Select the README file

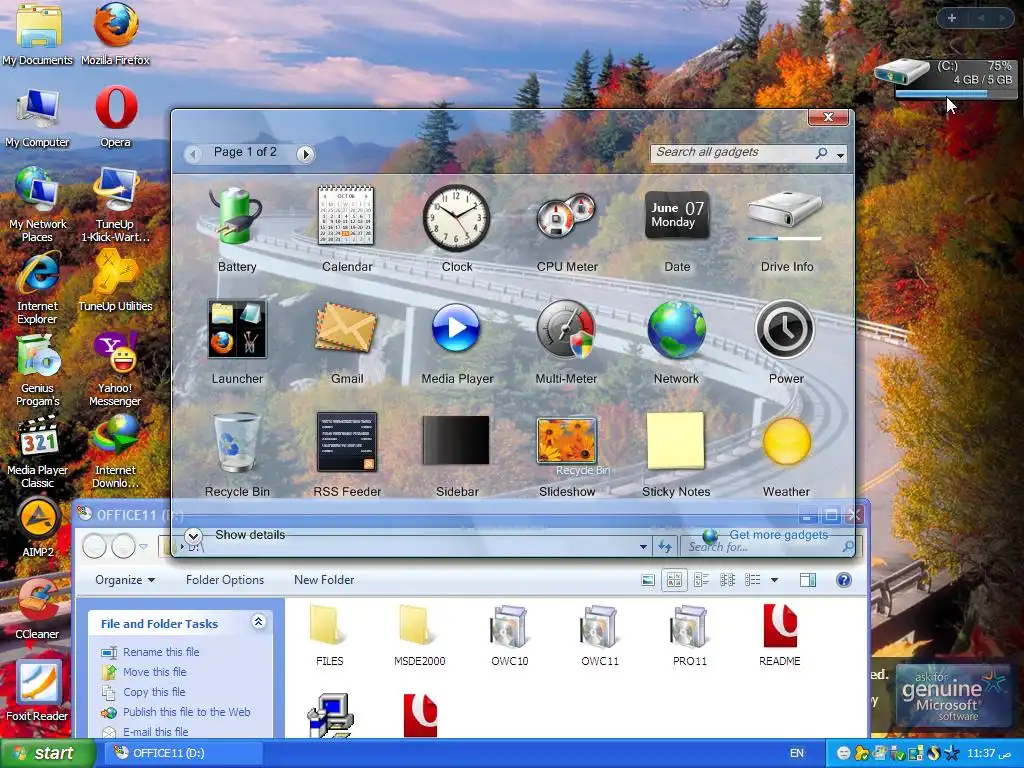pyautogui.click(x=780, y=636)
